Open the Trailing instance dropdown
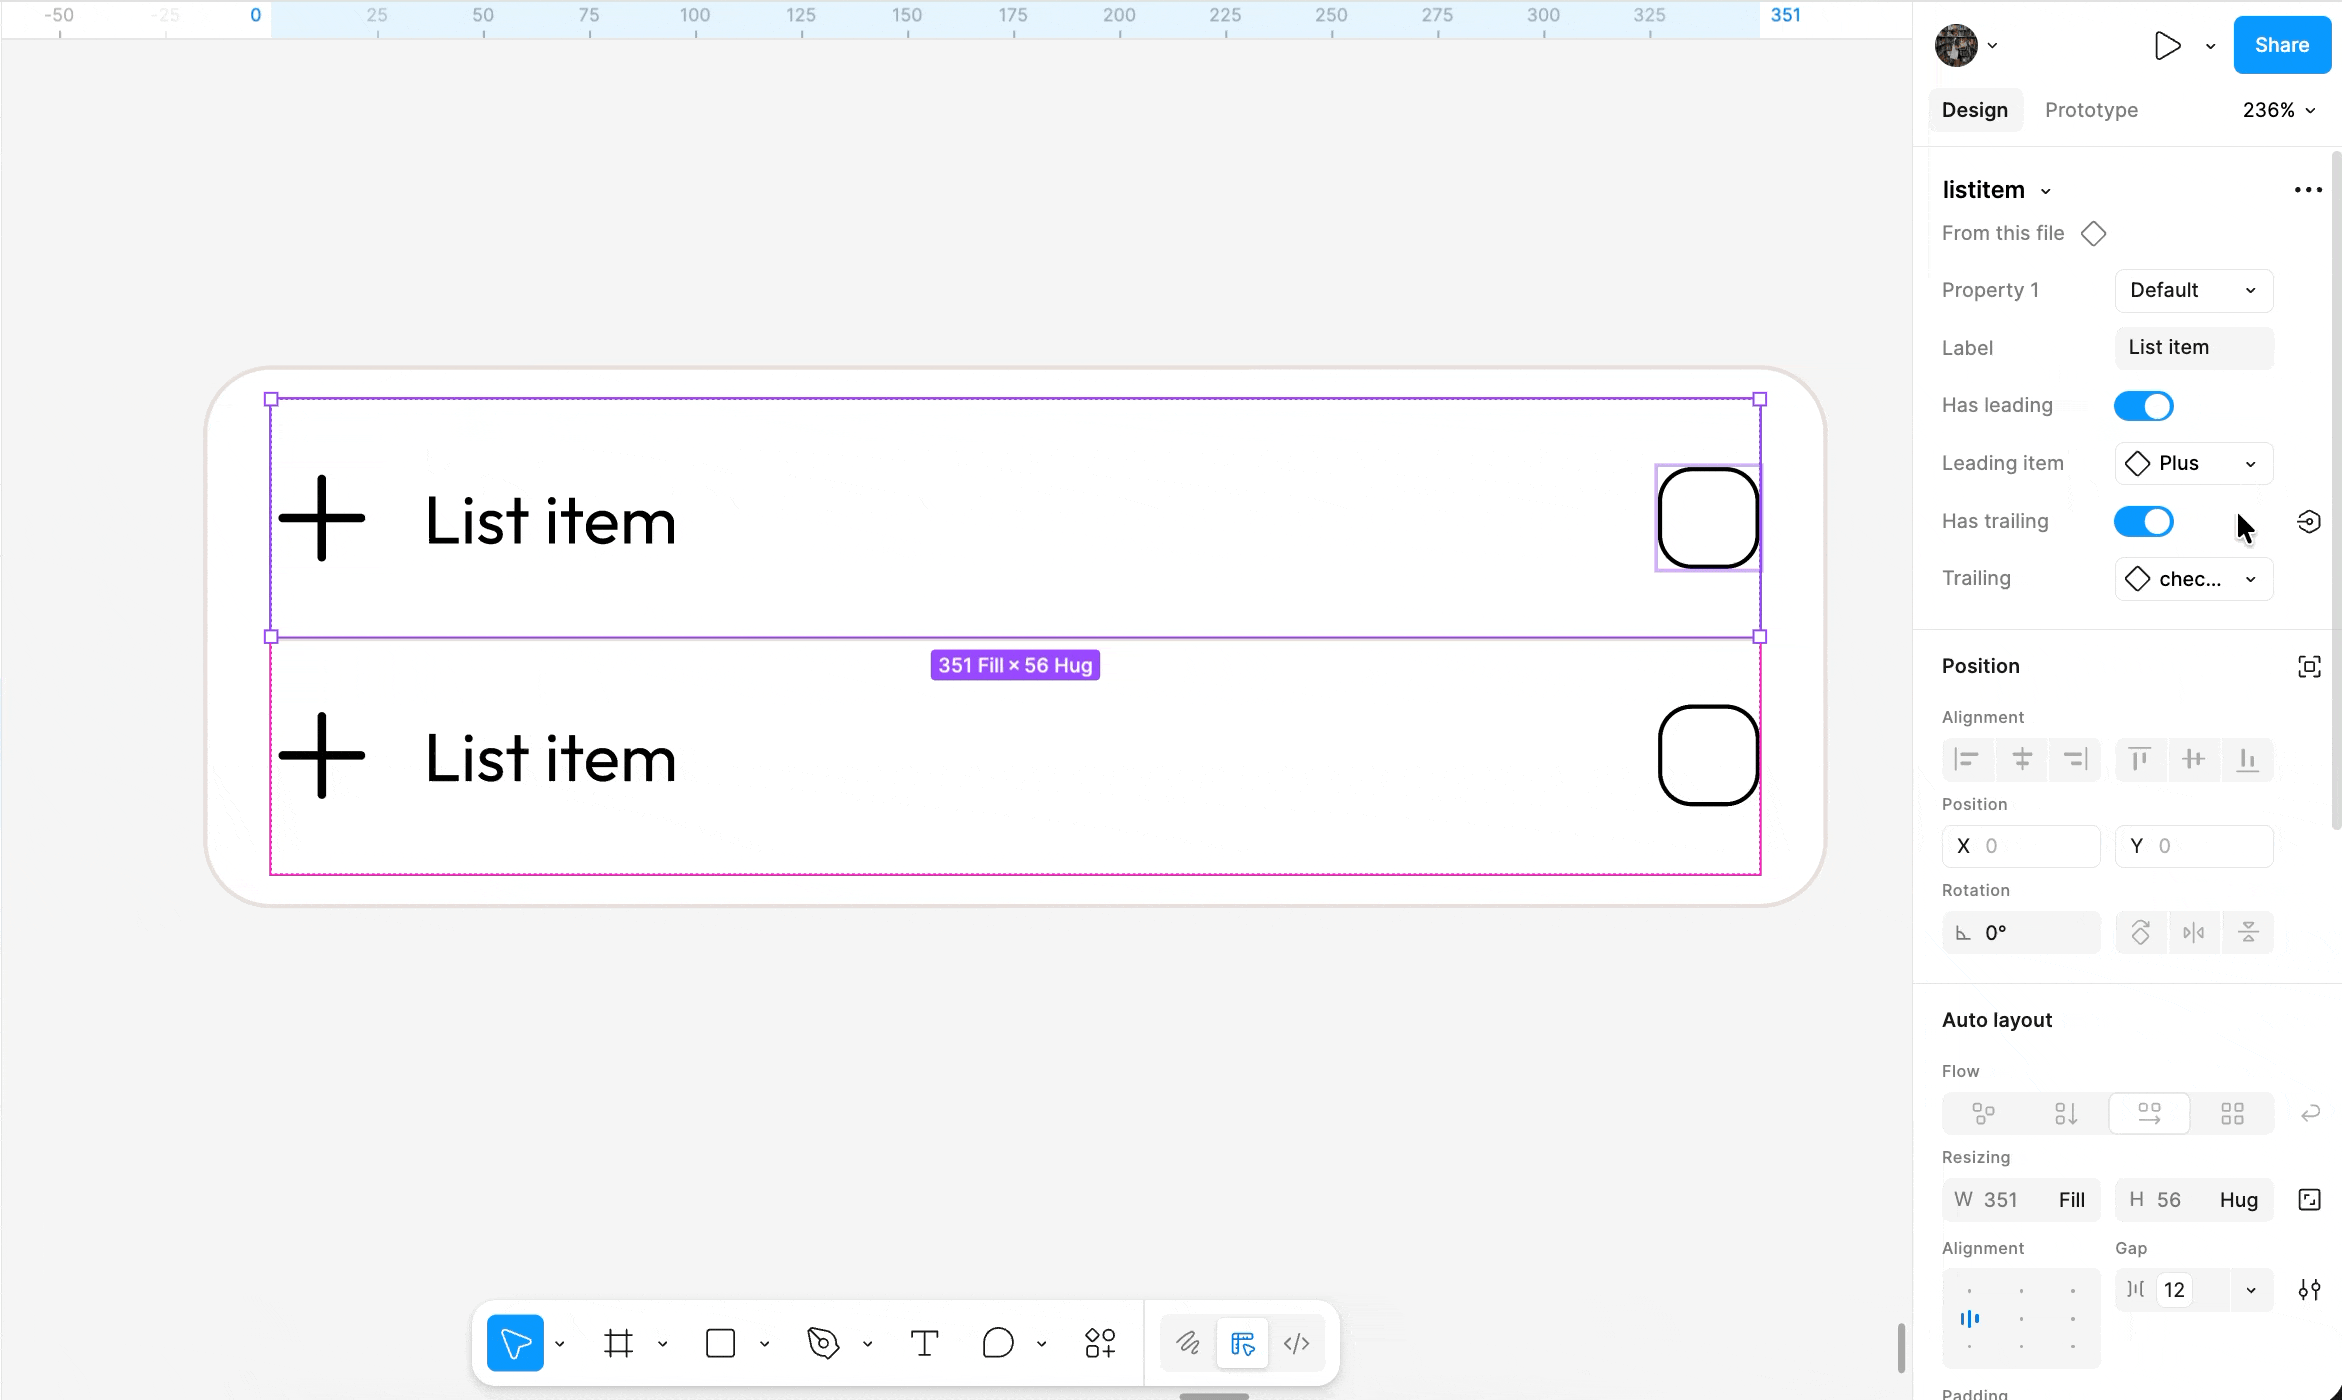2342x1400 pixels. (x=2193, y=579)
